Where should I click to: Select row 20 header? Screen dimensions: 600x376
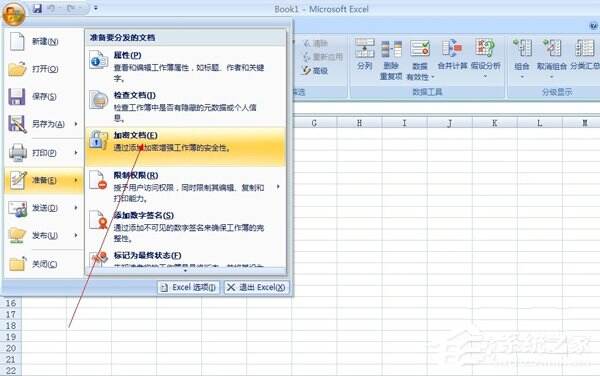11,348
